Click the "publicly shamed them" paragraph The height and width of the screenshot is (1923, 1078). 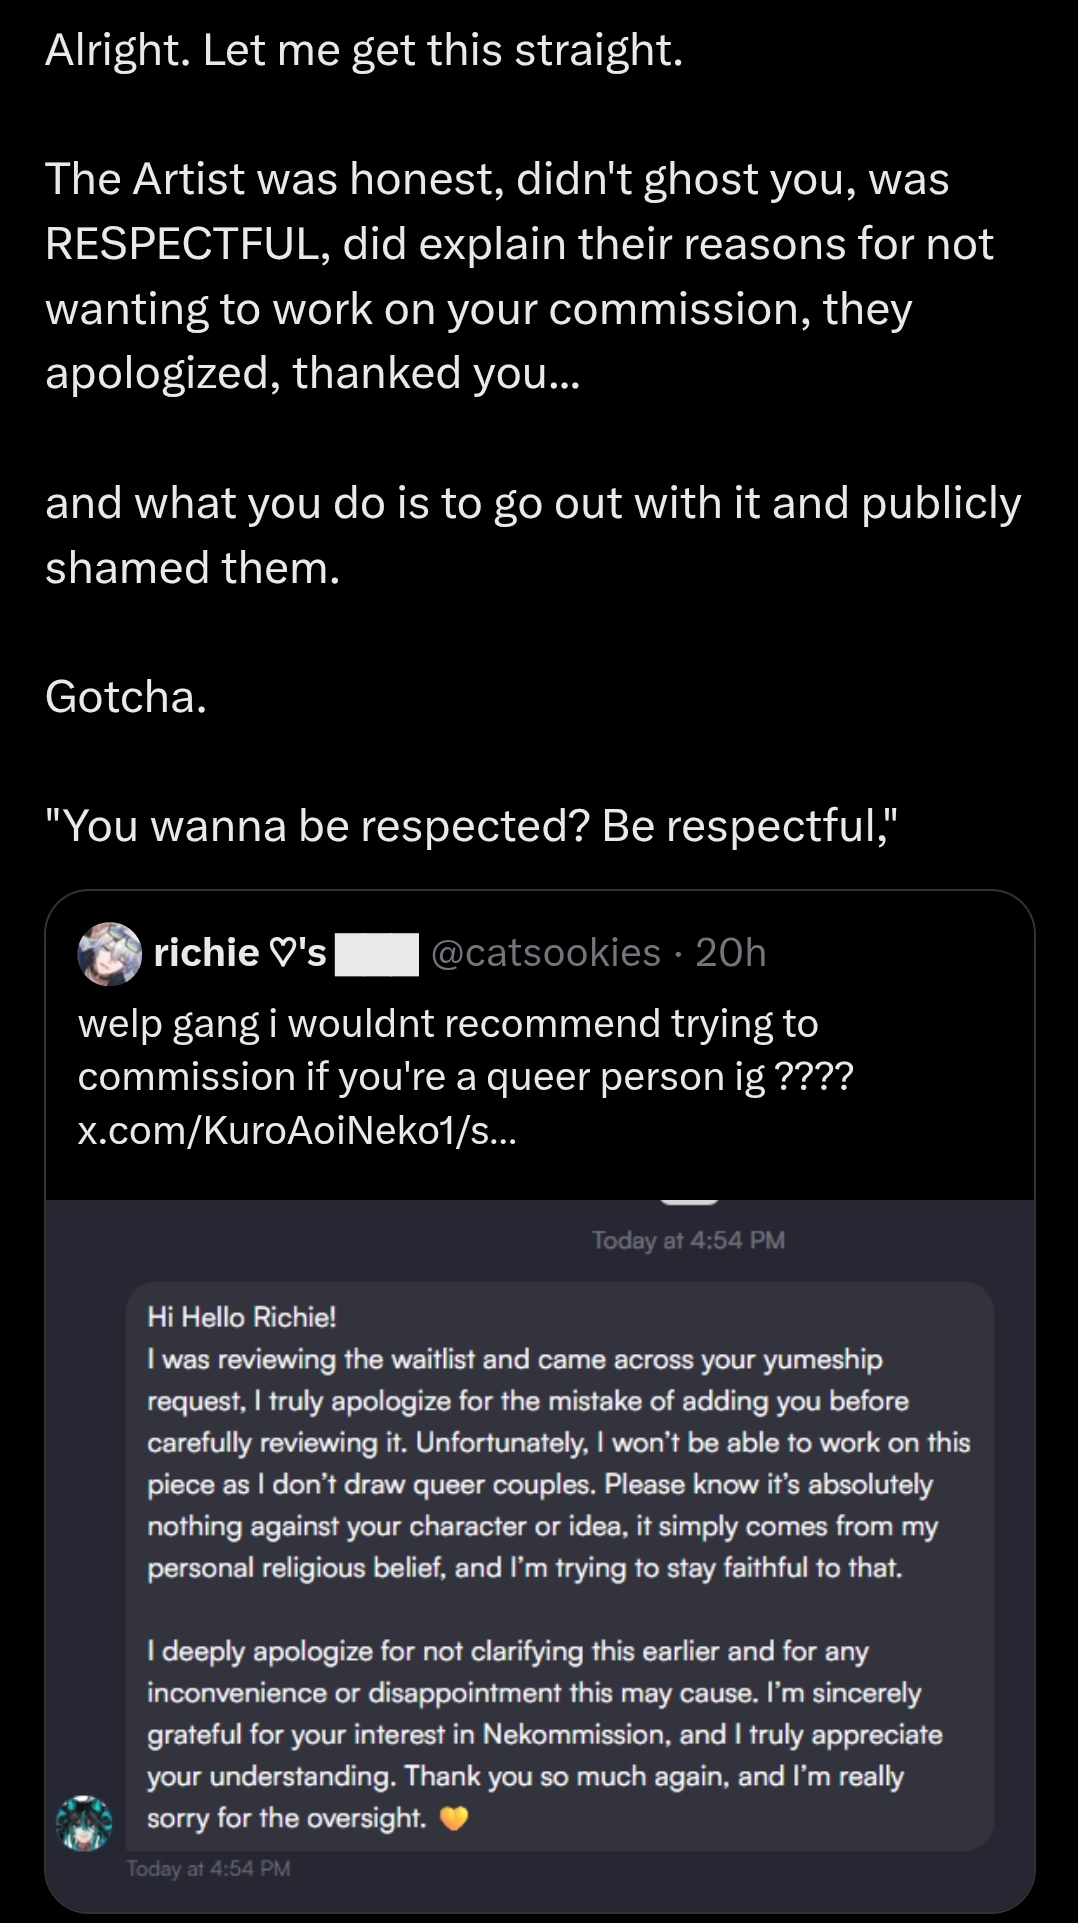532,535
